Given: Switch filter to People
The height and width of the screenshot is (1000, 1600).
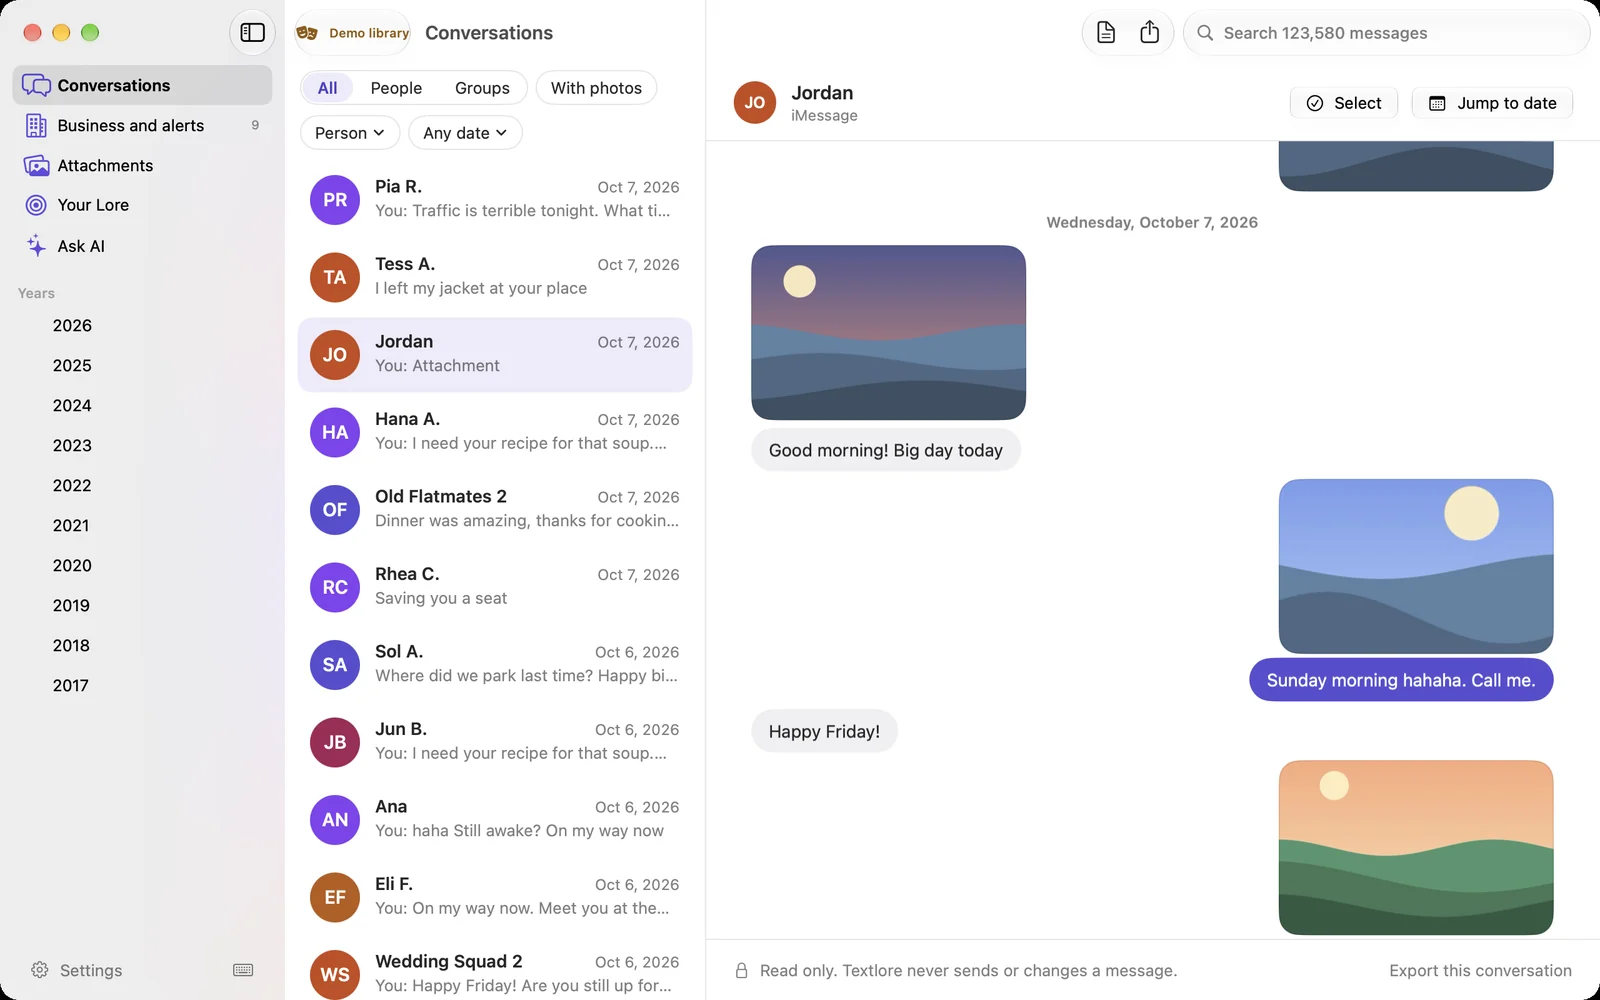Looking at the screenshot, I should click(396, 88).
